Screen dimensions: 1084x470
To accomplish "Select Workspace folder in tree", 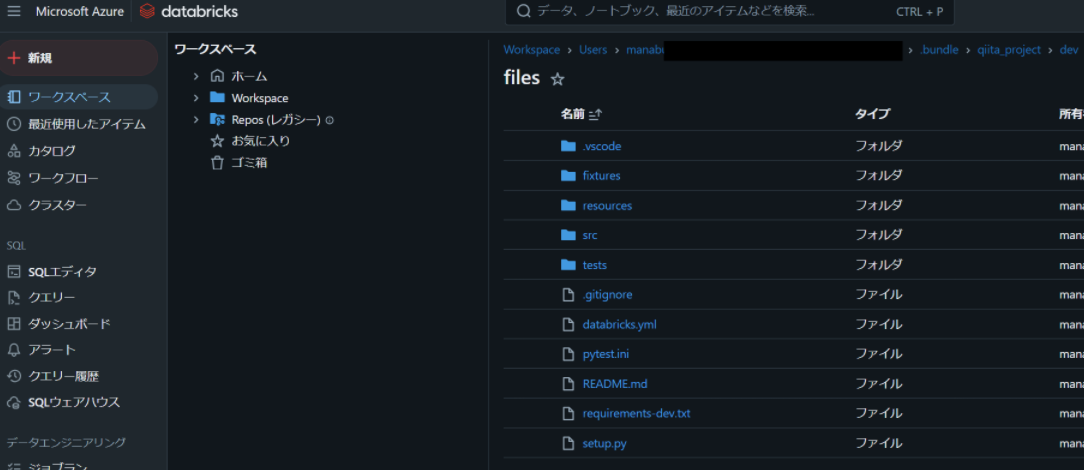I will pyautogui.click(x=259, y=98).
